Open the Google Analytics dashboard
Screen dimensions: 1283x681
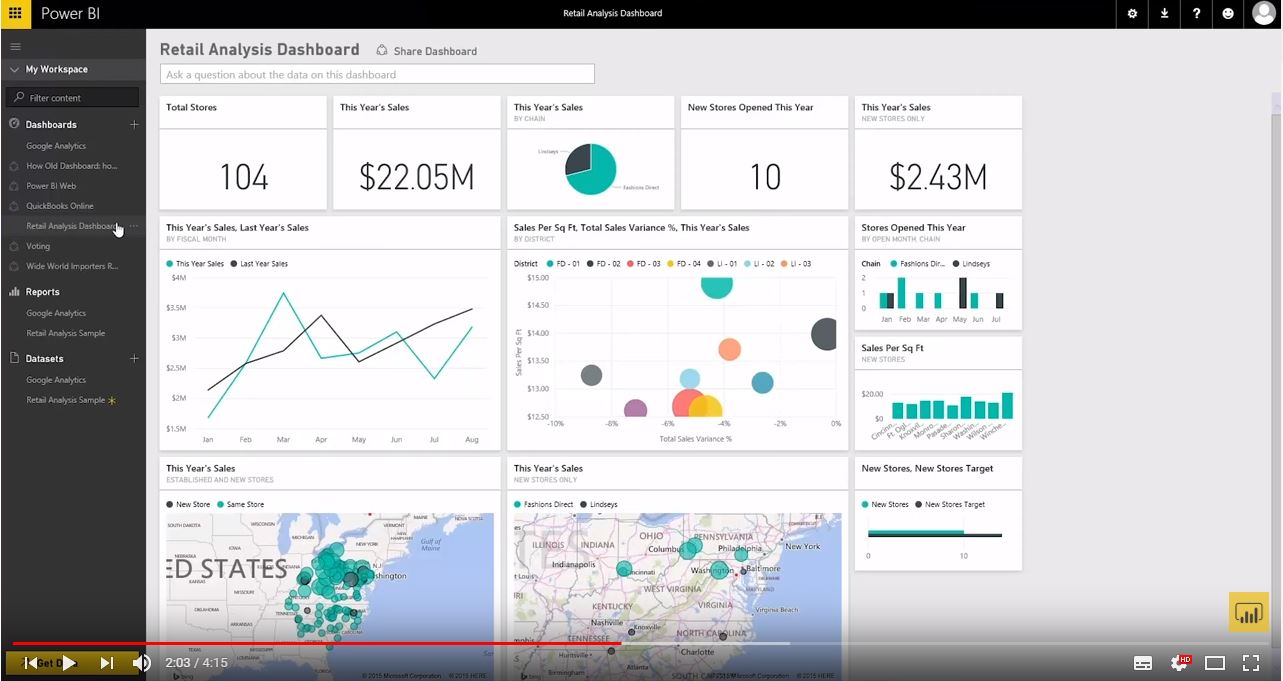coord(56,146)
